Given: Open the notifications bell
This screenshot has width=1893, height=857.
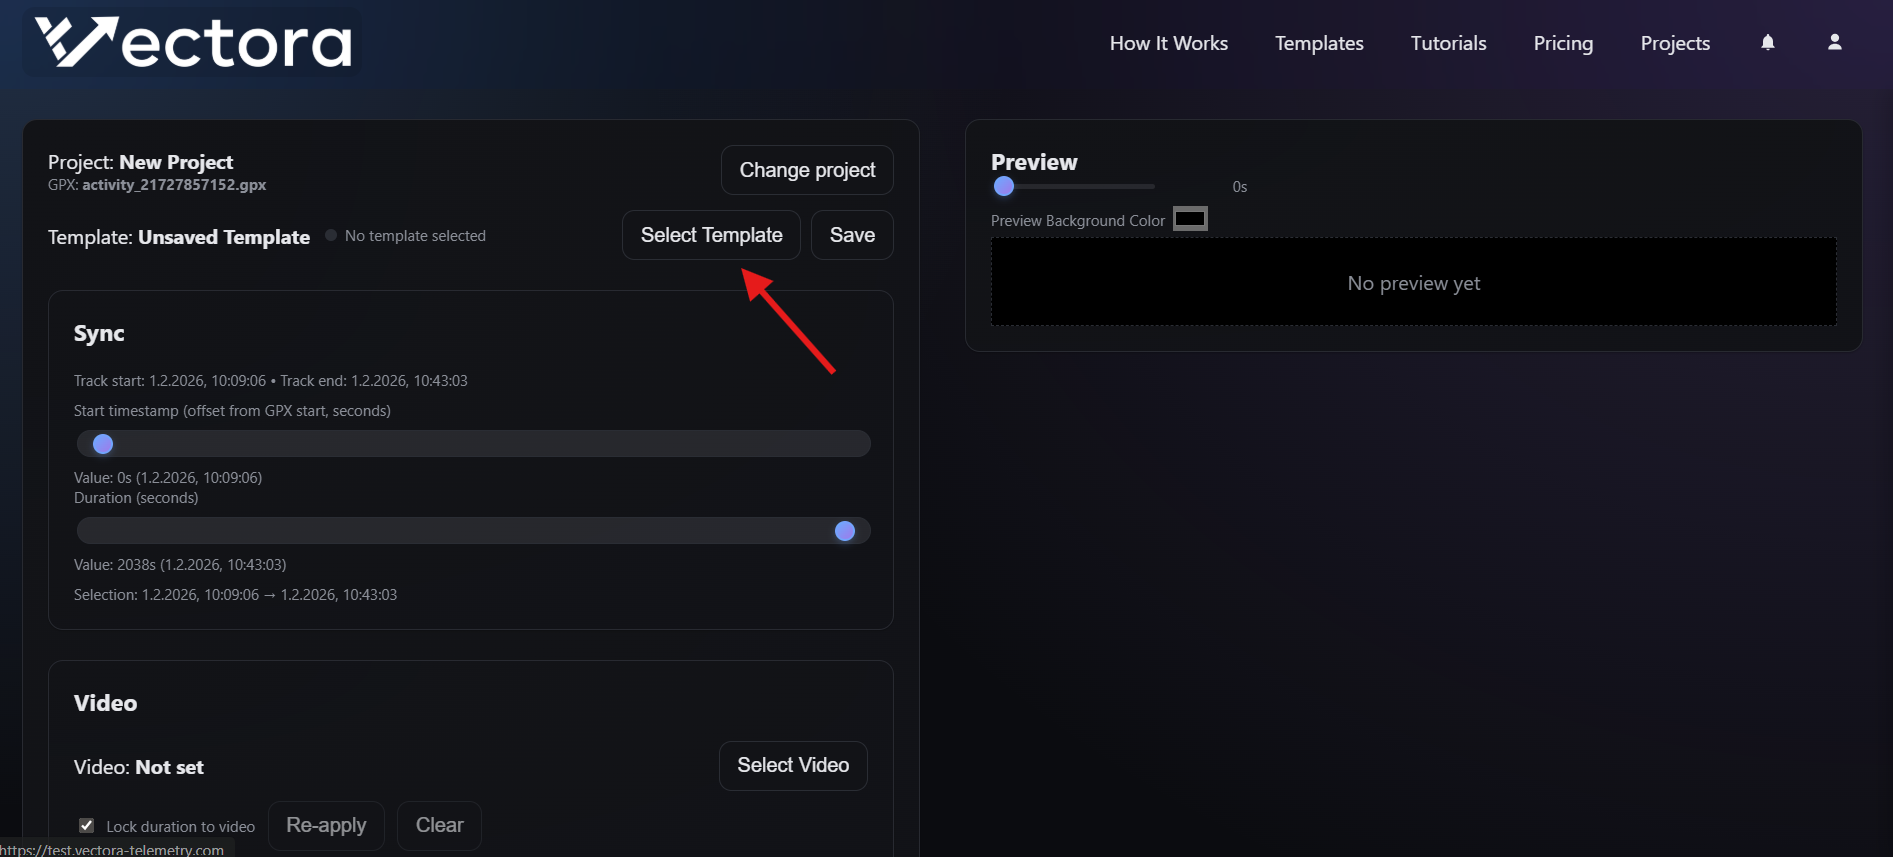Looking at the screenshot, I should point(1767,42).
